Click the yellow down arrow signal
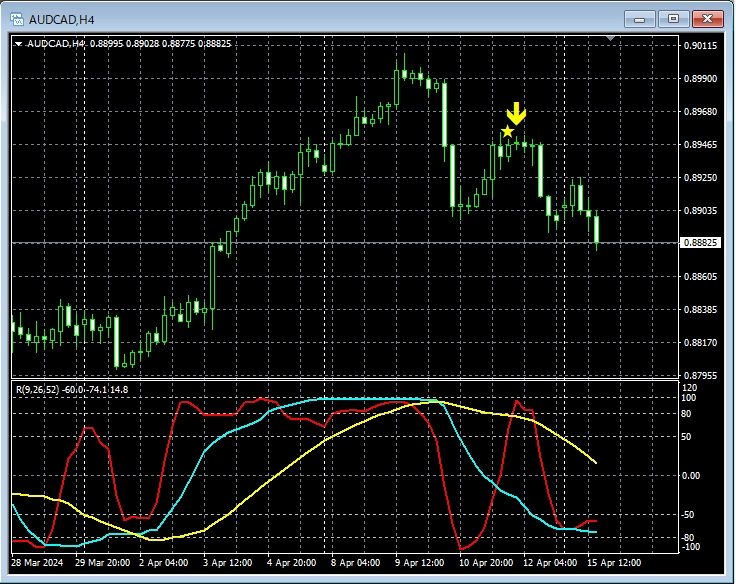The image size is (736, 584). (516, 112)
